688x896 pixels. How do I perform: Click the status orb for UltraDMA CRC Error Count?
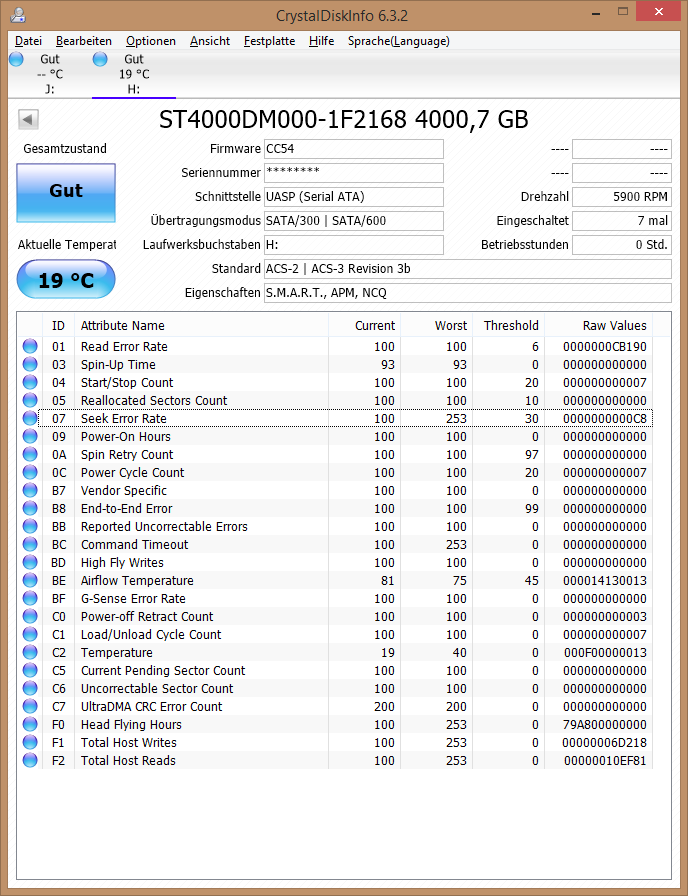[30, 706]
